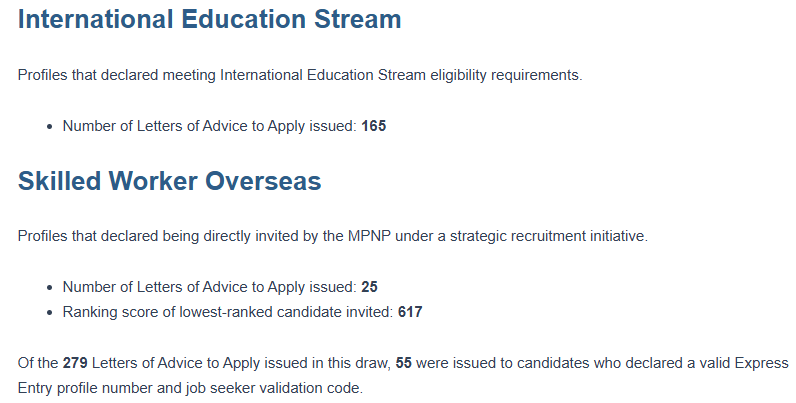Click the word 'Overseas' in the heading
This screenshot has width=796, height=403.
[x=263, y=181]
